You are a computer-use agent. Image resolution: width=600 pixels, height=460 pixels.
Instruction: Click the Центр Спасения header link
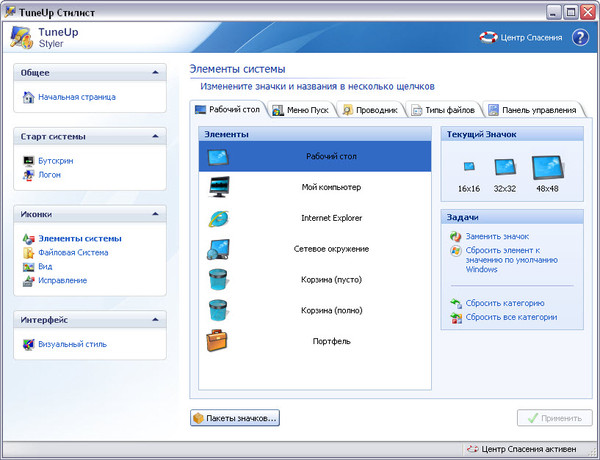pyautogui.click(x=531, y=38)
